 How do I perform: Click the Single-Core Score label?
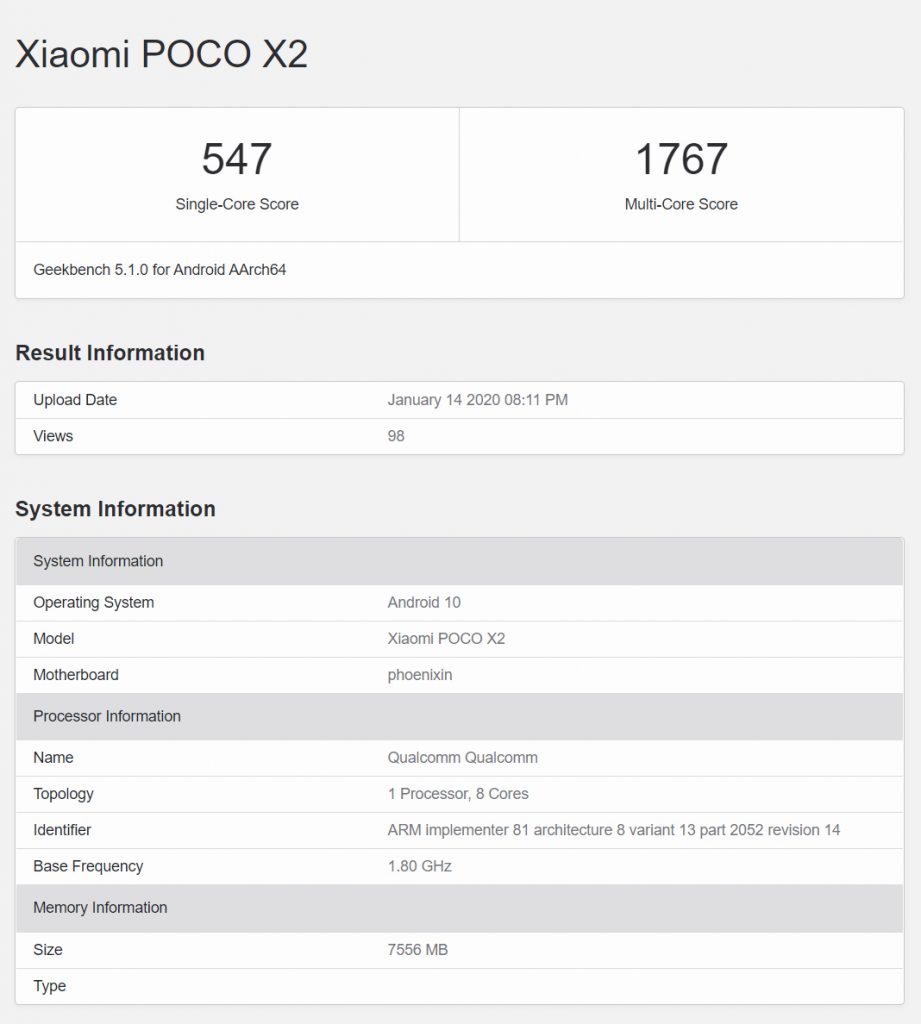click(237, 204)
